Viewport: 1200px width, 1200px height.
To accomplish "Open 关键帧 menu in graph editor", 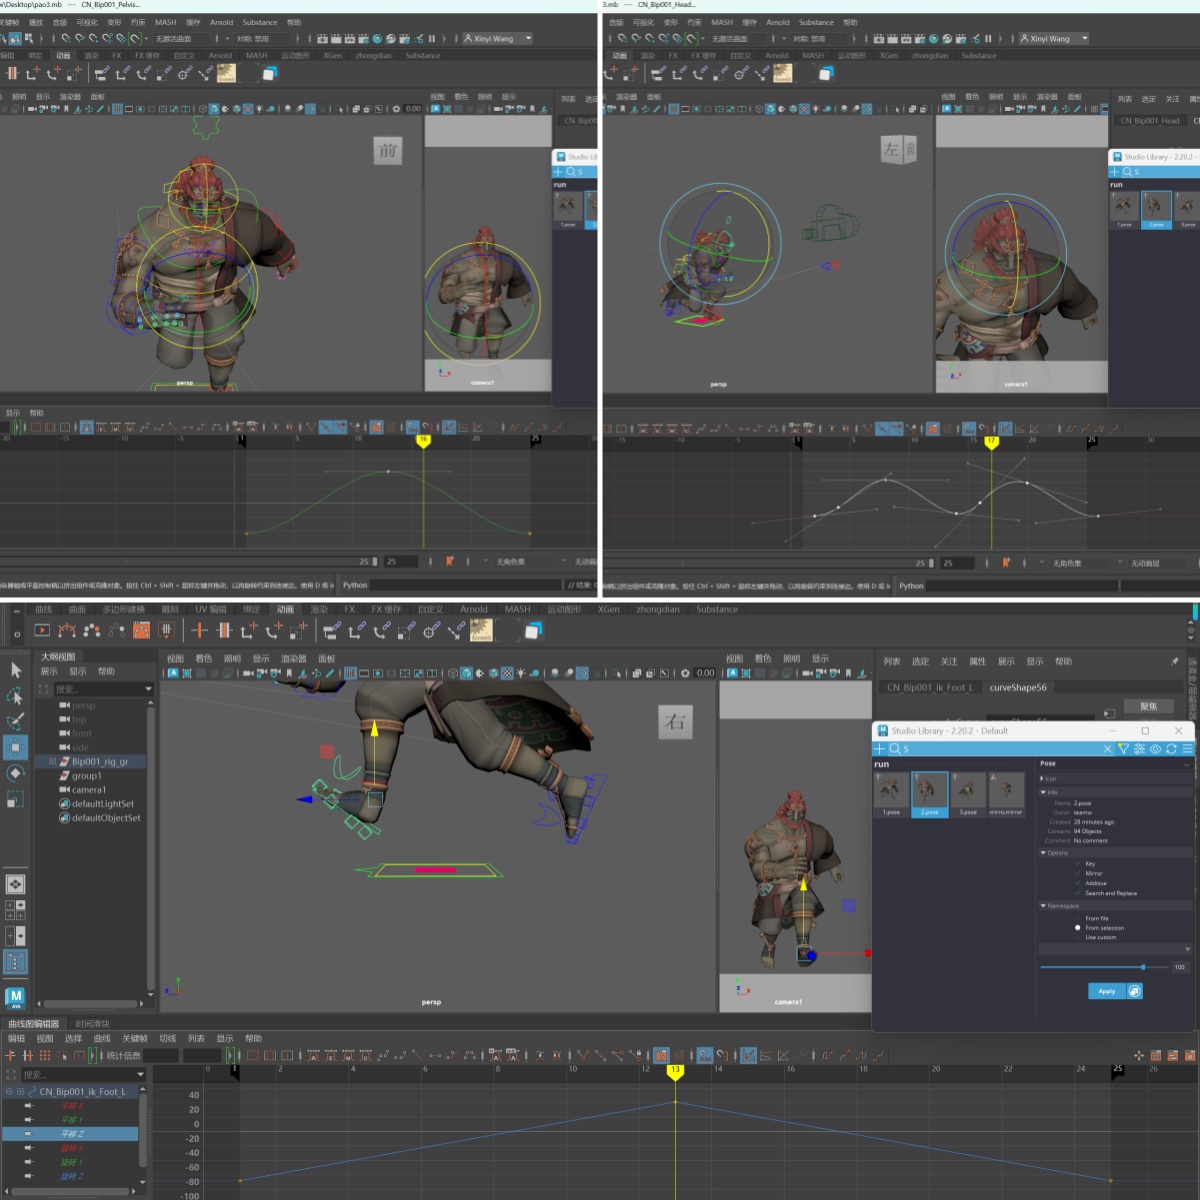I will 134,1038.
